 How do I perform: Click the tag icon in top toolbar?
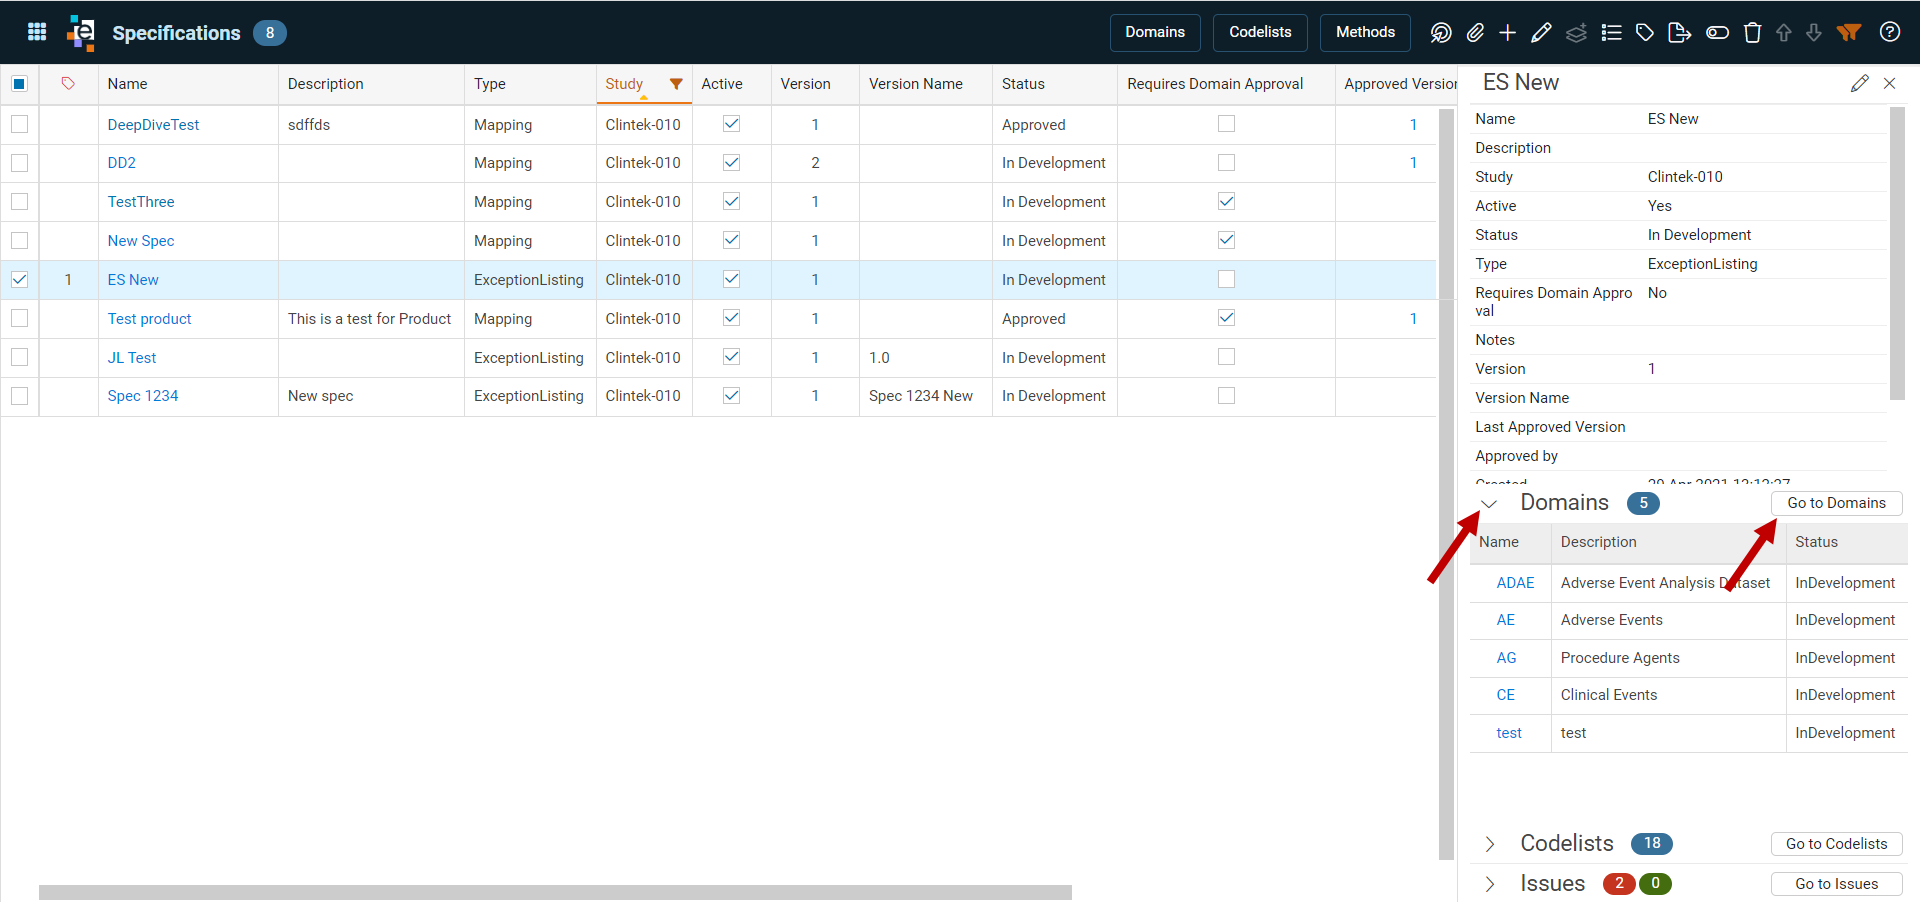1645,33
